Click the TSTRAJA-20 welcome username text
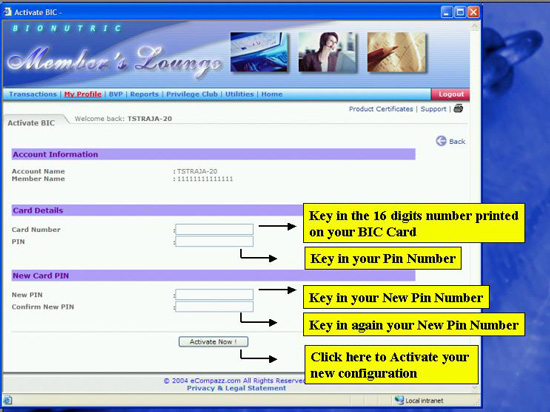The image size is (550, 412). (149, 119)
